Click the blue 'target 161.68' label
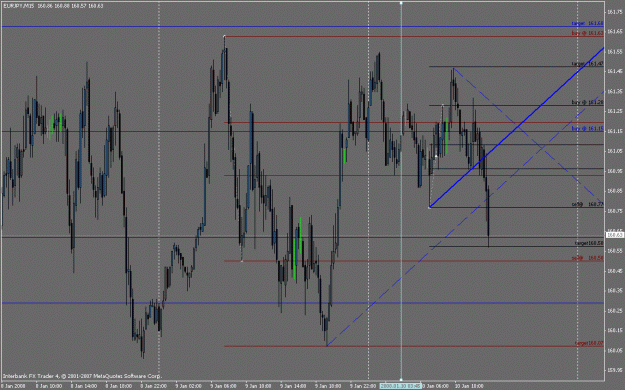 [x=587, y=24]
